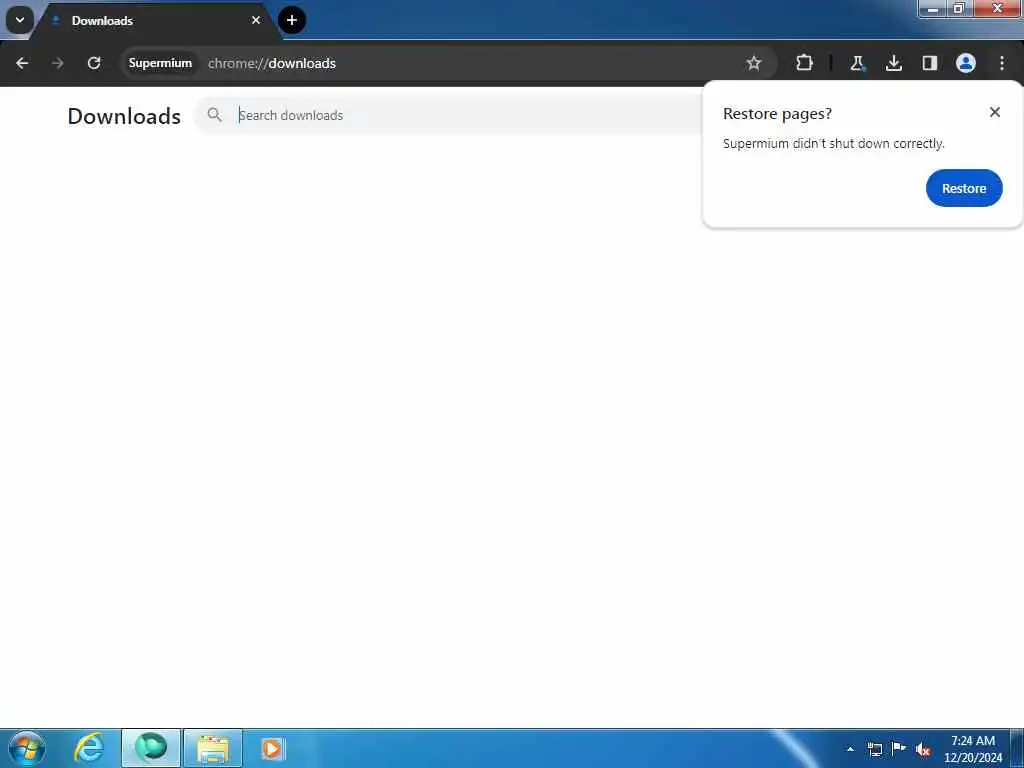The width and height of the screenshot is (1024, 768).
Task: Open the Action Center flag icon
Action: [899, 748]
